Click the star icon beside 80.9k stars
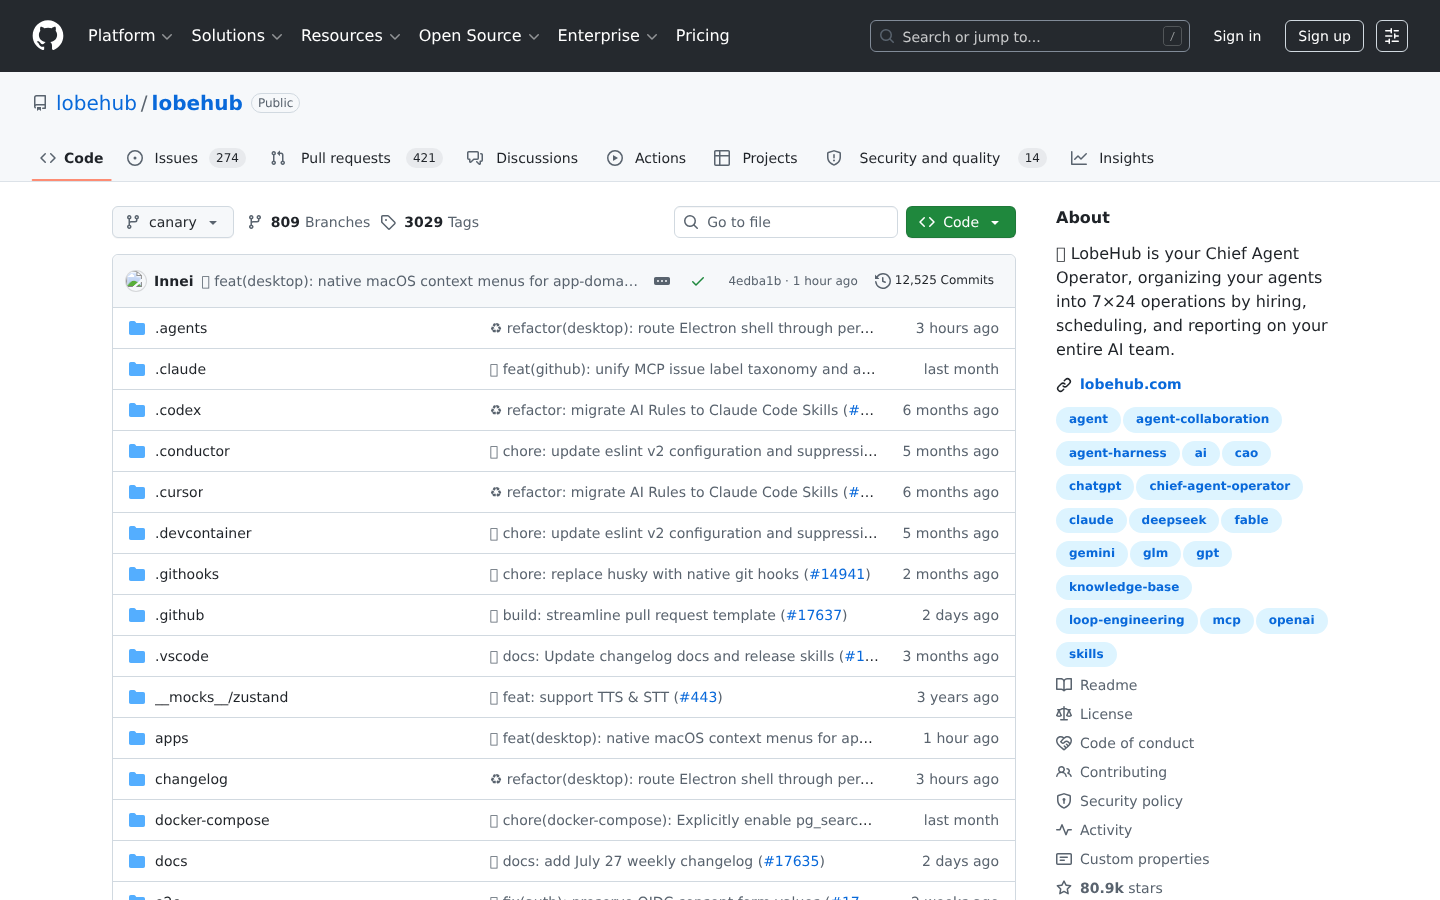This screenshot has height=900, width=1440. click(1064, 888)
